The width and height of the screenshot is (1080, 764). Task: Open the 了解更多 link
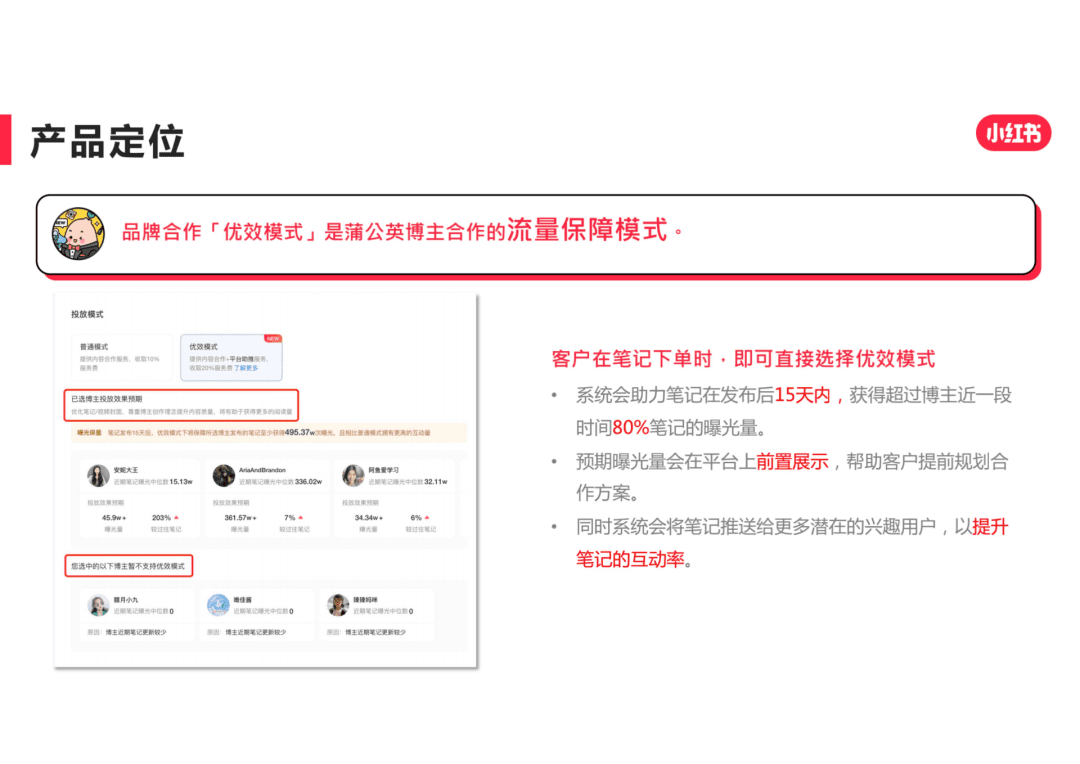click(246, 368)
